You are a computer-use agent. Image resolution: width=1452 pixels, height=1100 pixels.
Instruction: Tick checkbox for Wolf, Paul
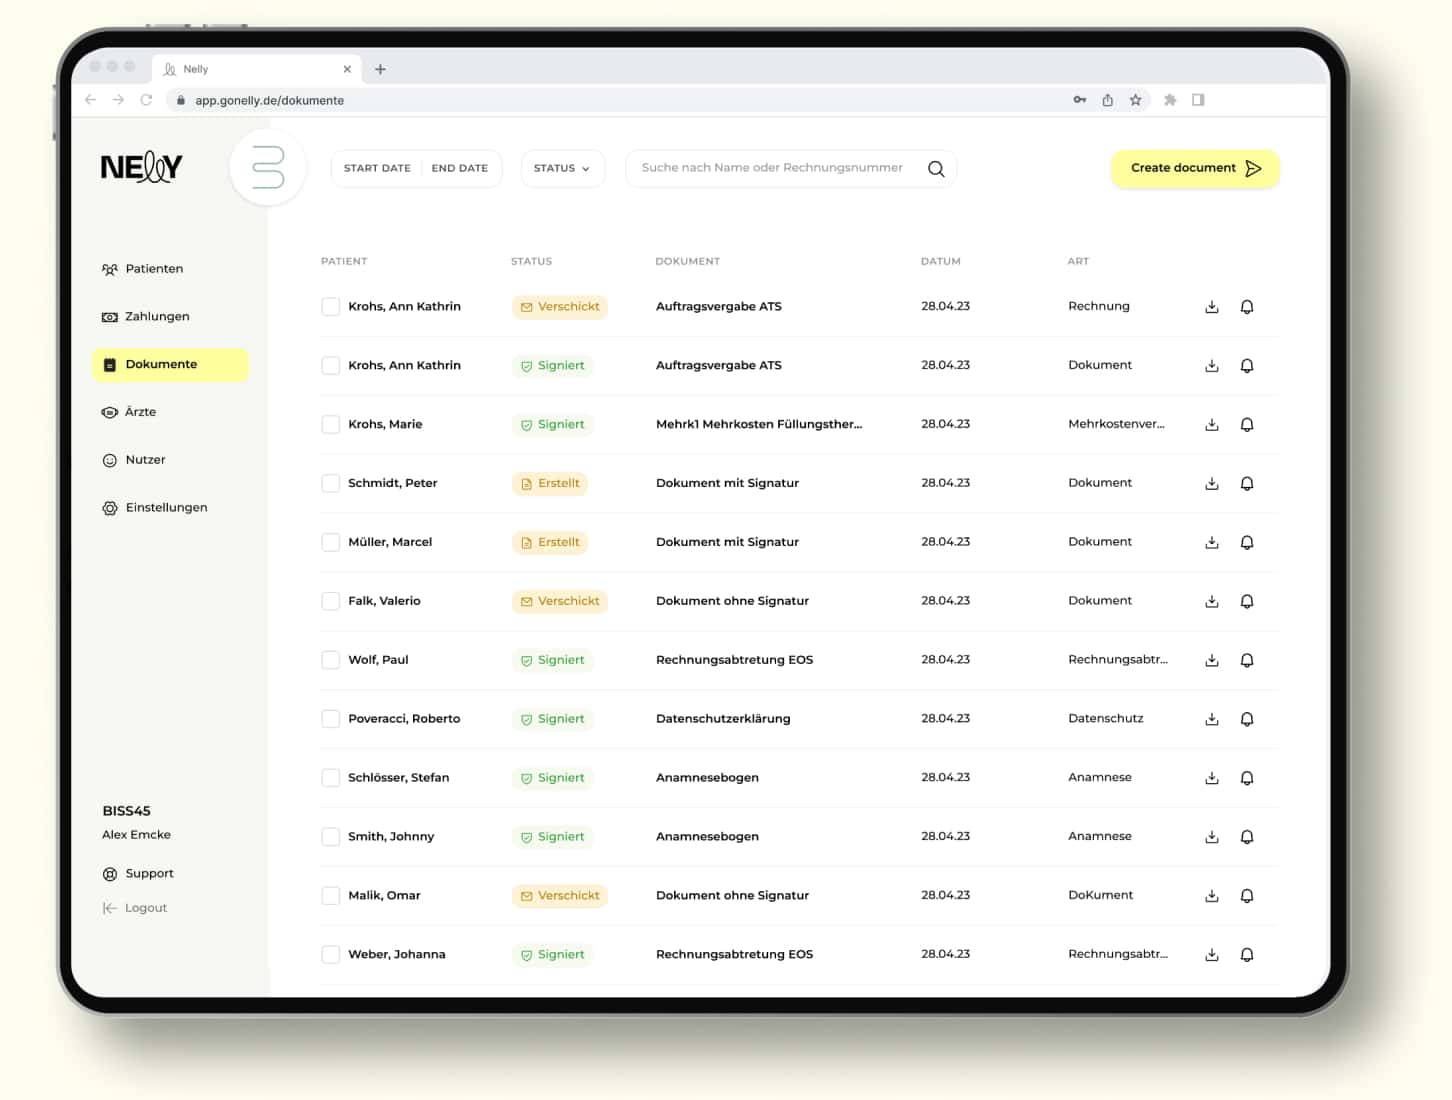pos(330,661)
